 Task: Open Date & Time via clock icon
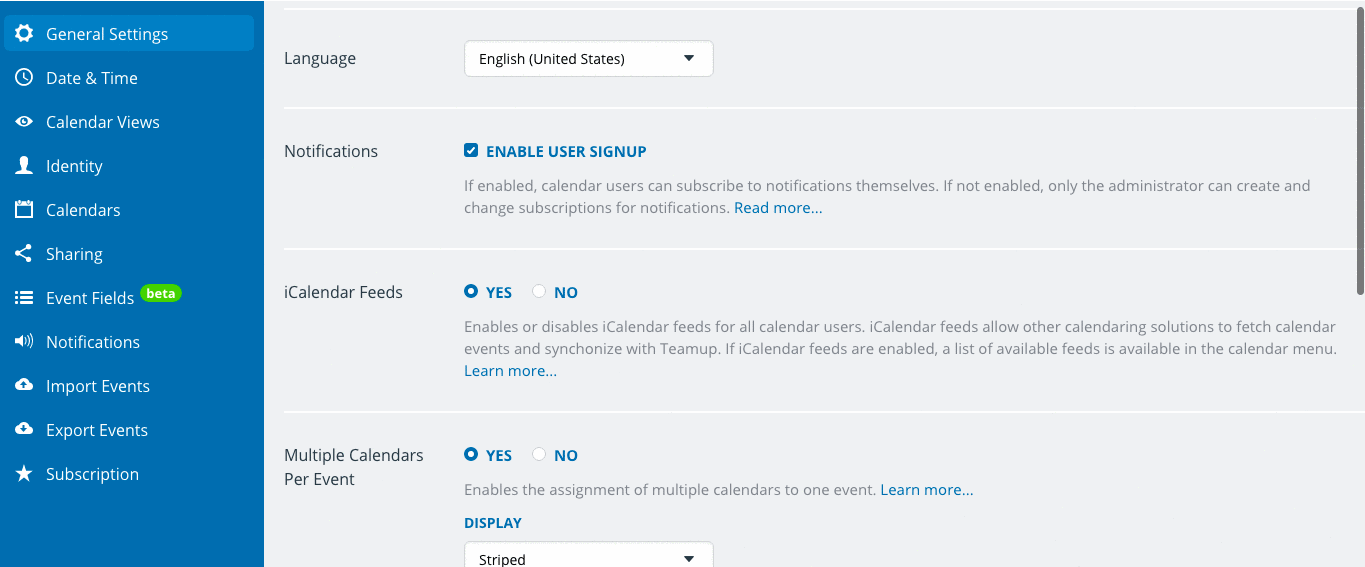point(24,77)
